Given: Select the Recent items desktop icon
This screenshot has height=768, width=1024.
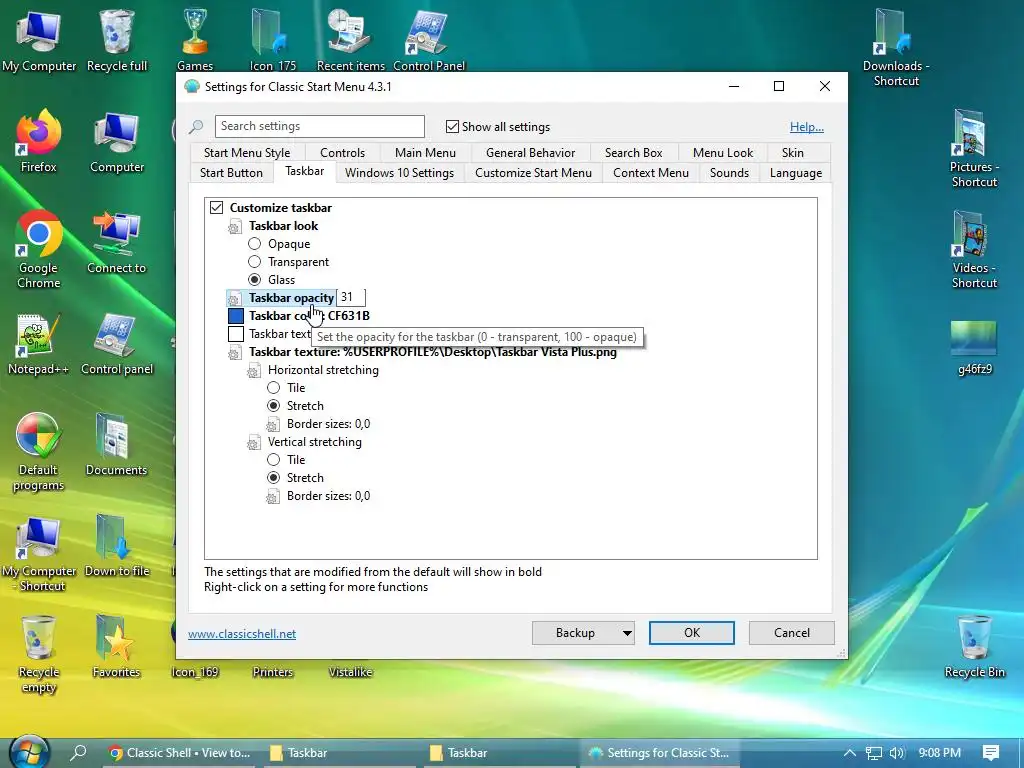Looking at the screenshot, I should (351, 40).
